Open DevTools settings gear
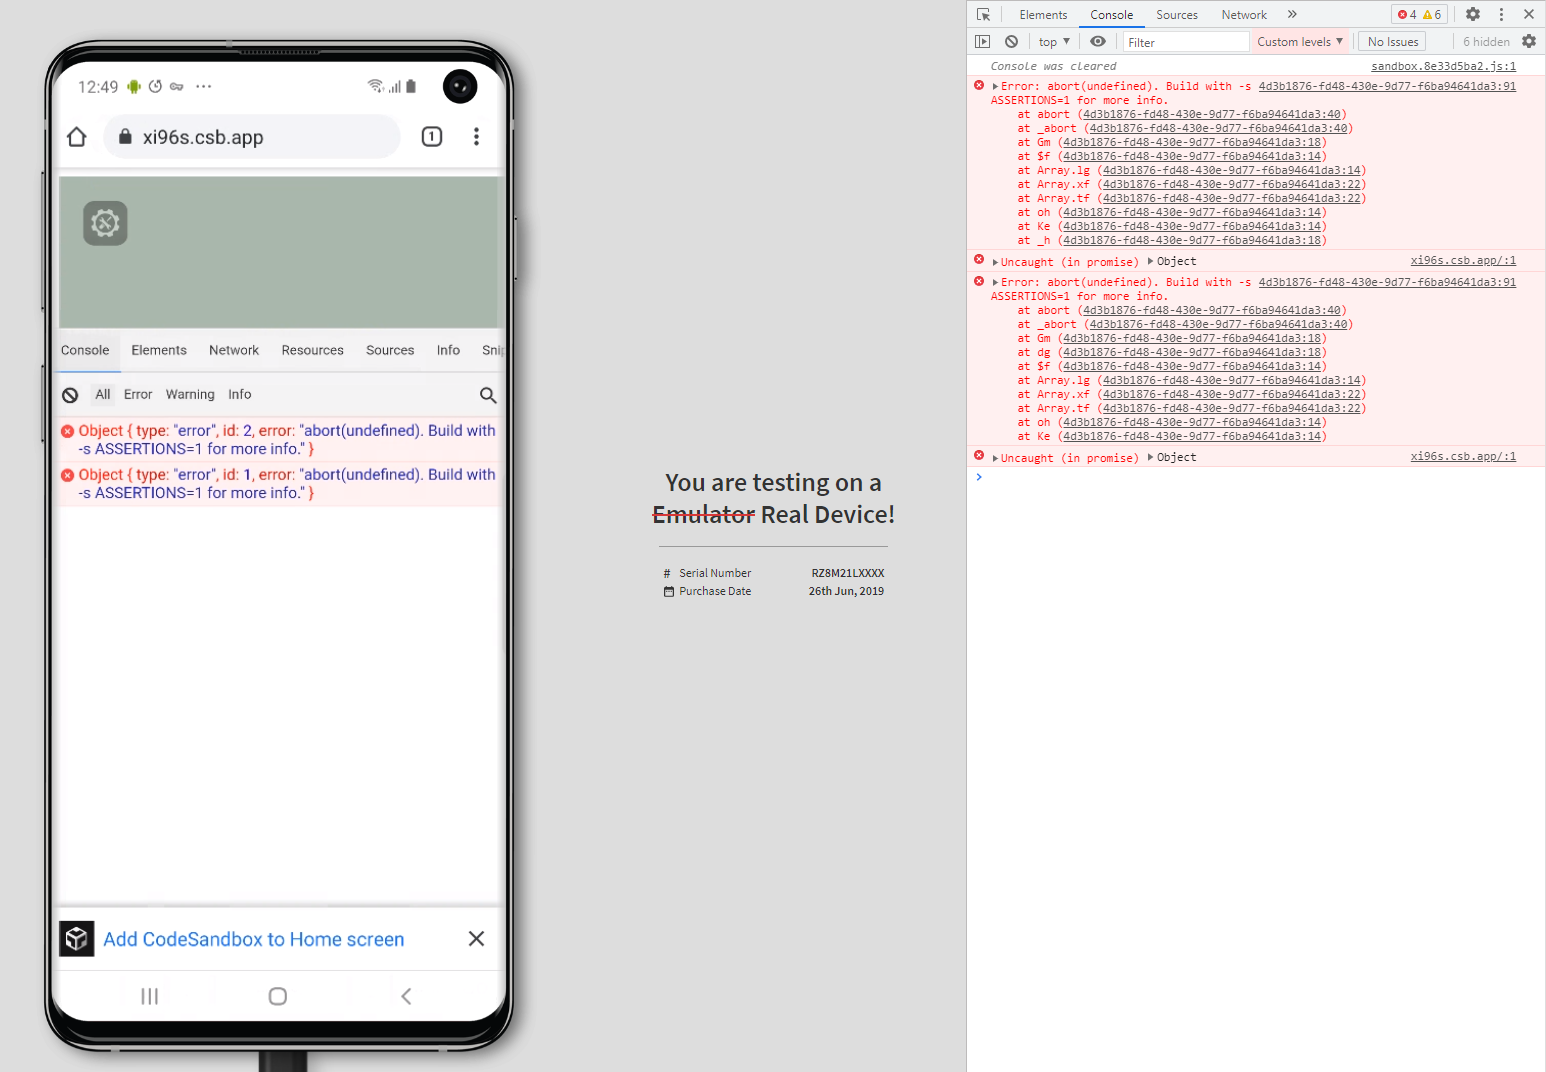 pyautogui.click(x=1473, y=14)
